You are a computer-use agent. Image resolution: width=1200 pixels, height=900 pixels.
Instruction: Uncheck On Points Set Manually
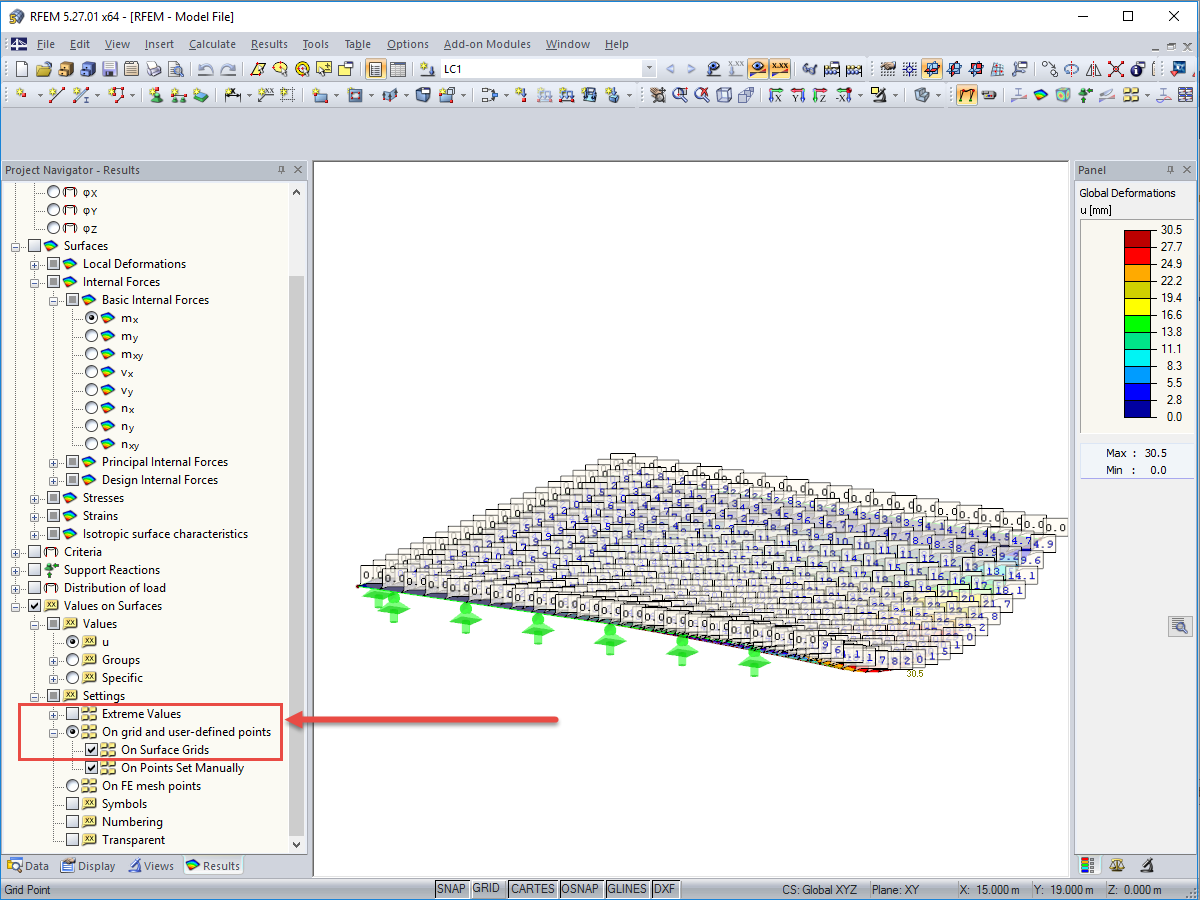click(x=92, y=768)
